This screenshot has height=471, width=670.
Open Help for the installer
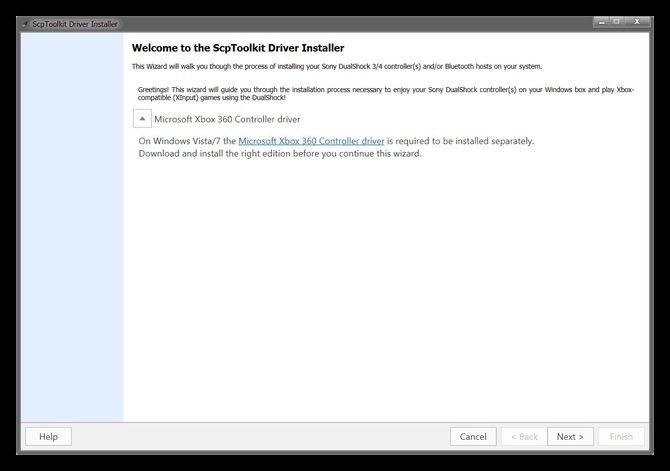48,436
